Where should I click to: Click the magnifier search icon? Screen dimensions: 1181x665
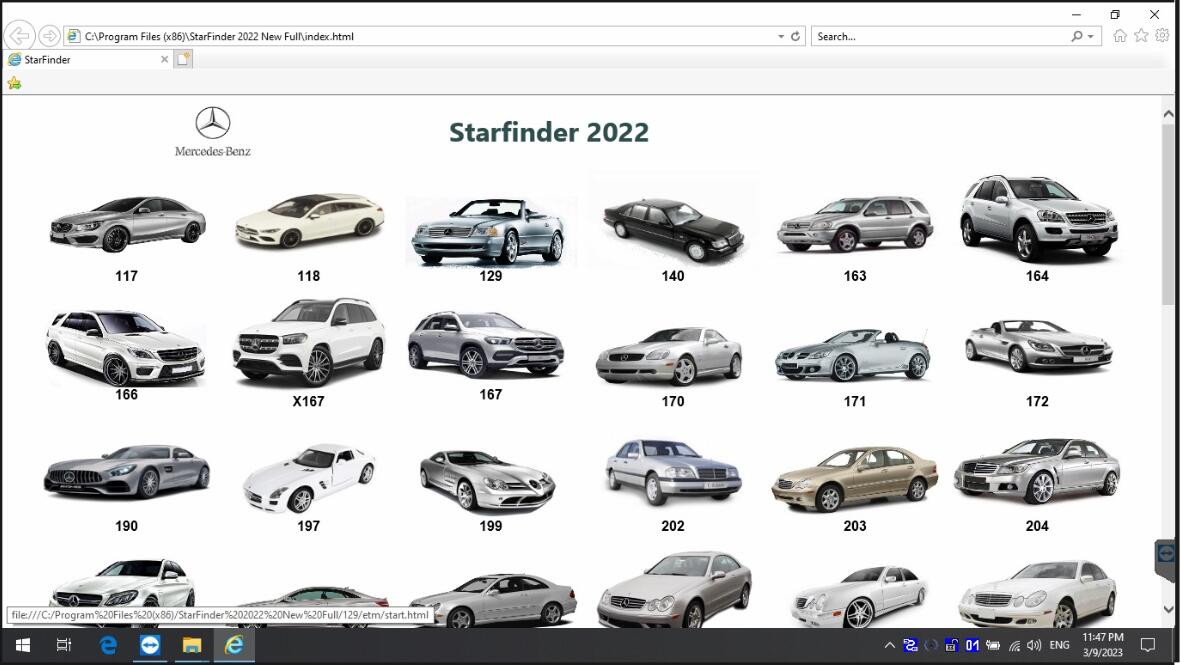point(1077,36)
